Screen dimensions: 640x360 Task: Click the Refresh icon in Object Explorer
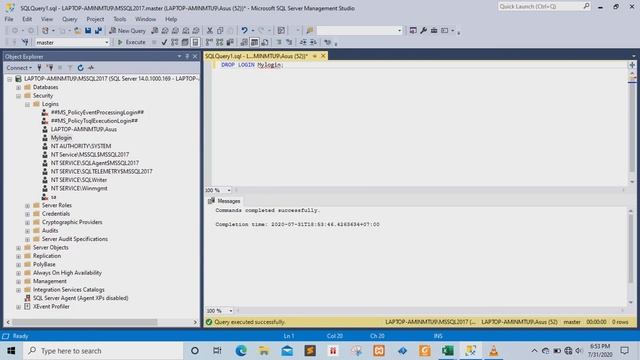coord(80,68)
